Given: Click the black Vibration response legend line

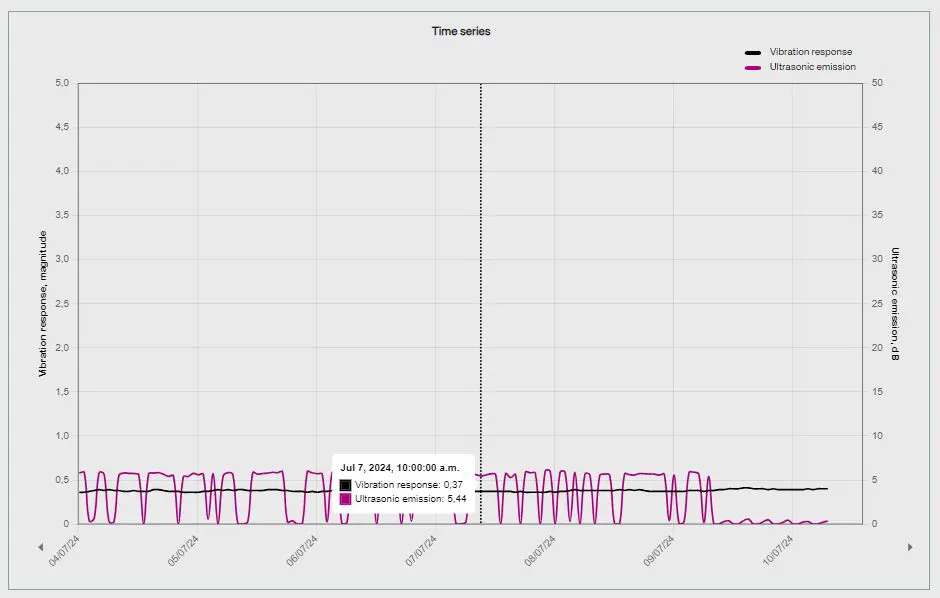Looking at the screenshot, I should 754,52.
